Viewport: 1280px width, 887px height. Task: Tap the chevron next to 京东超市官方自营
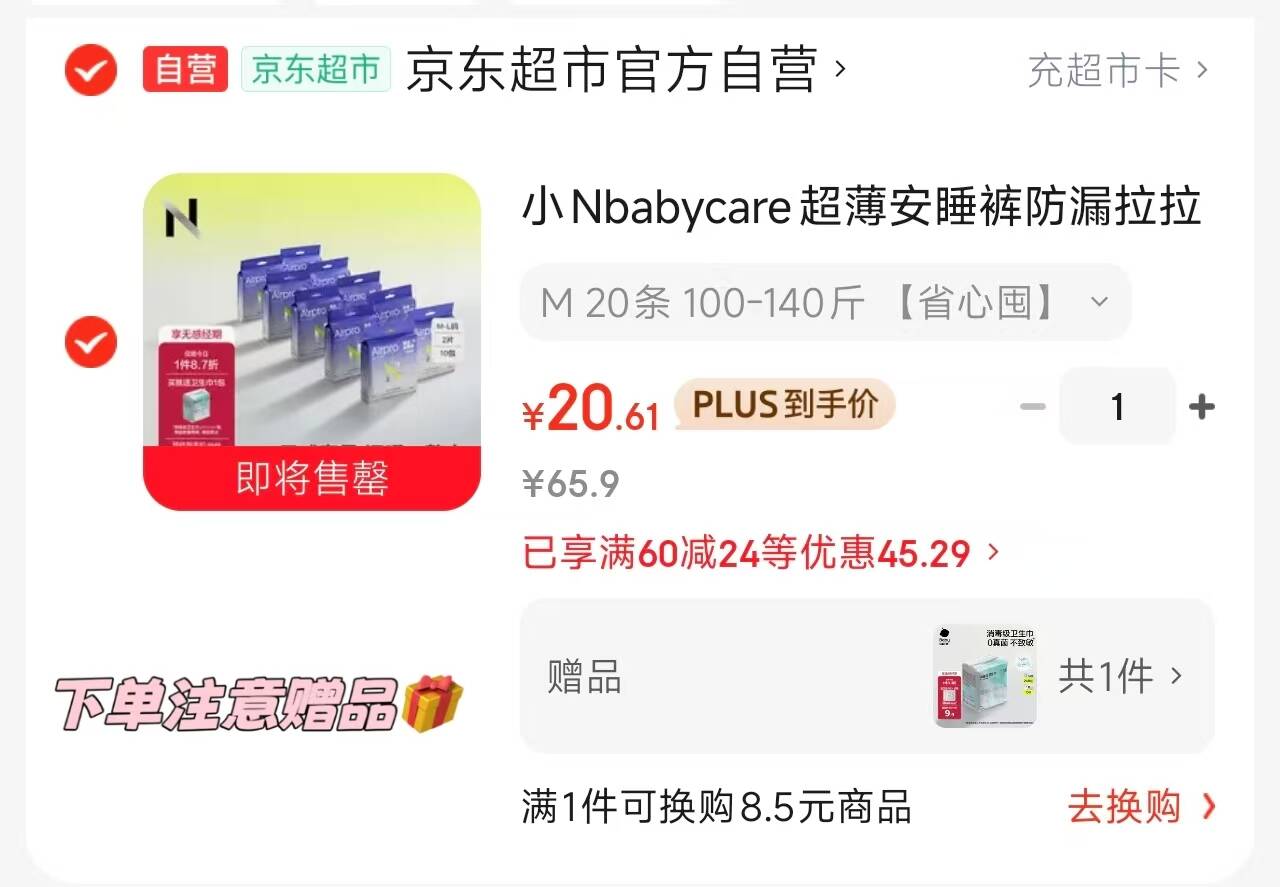tap(841, 69)
